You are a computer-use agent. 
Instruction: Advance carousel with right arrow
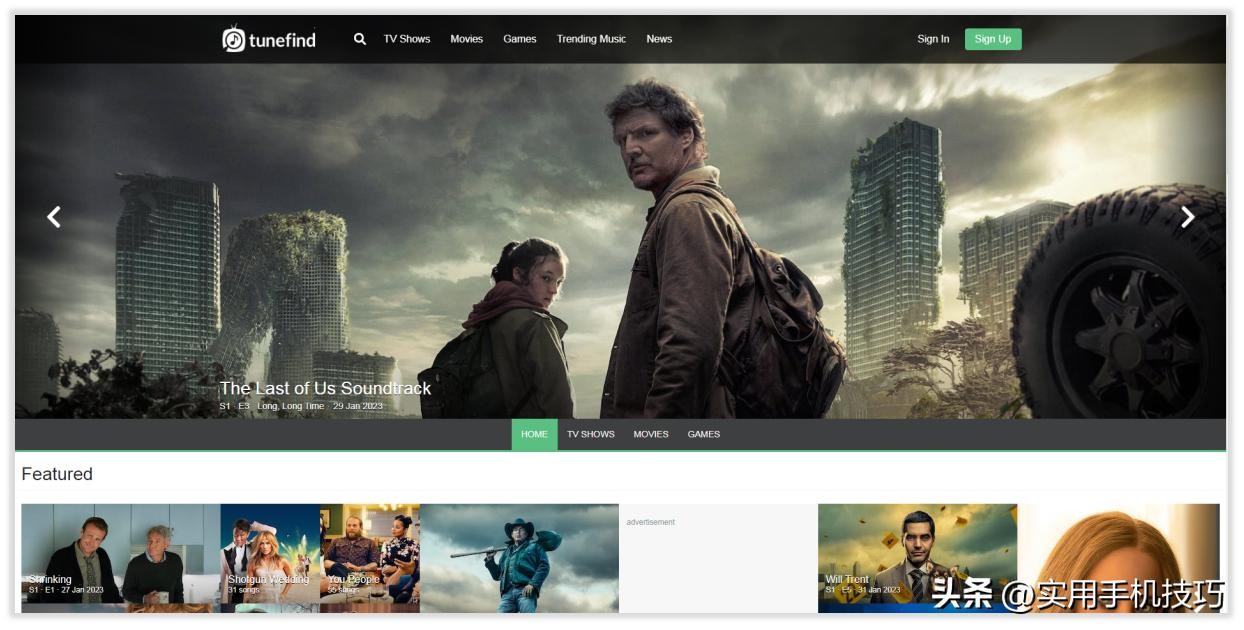point(1187,217)
